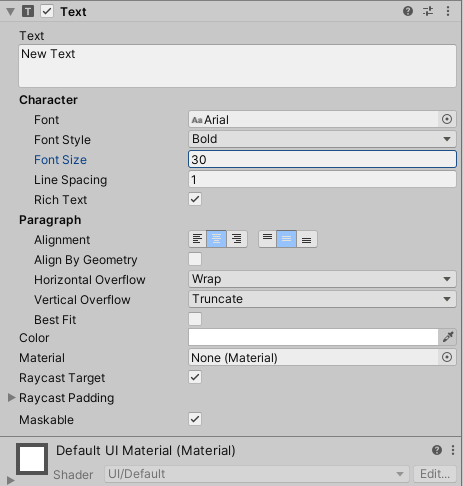Disable the Text component enabled checkbox
Screen dimensions: 463x486
(47, 11)
